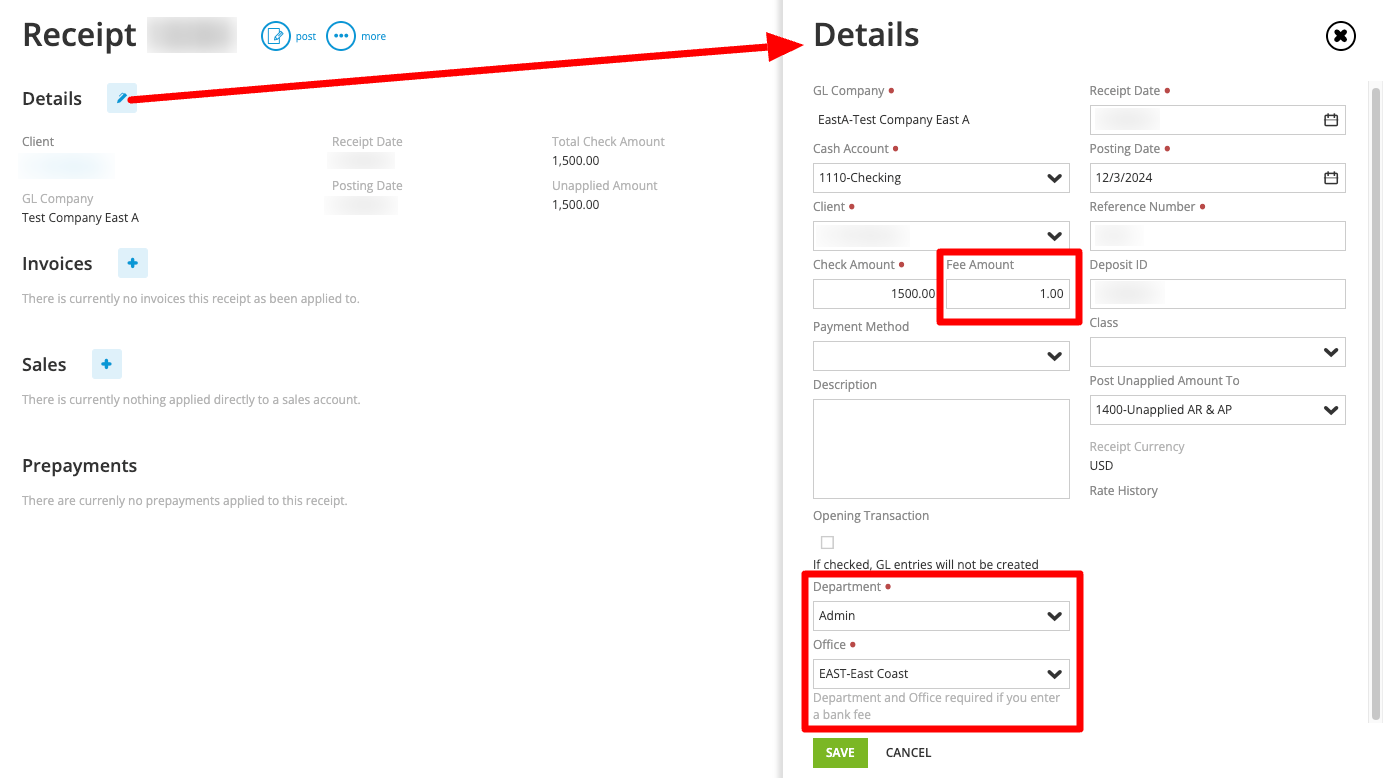Image resolution: width=1383 pixels, height=778 pixels.
Task: Add an invoice with the plus icon
Action: click(133, 263)
